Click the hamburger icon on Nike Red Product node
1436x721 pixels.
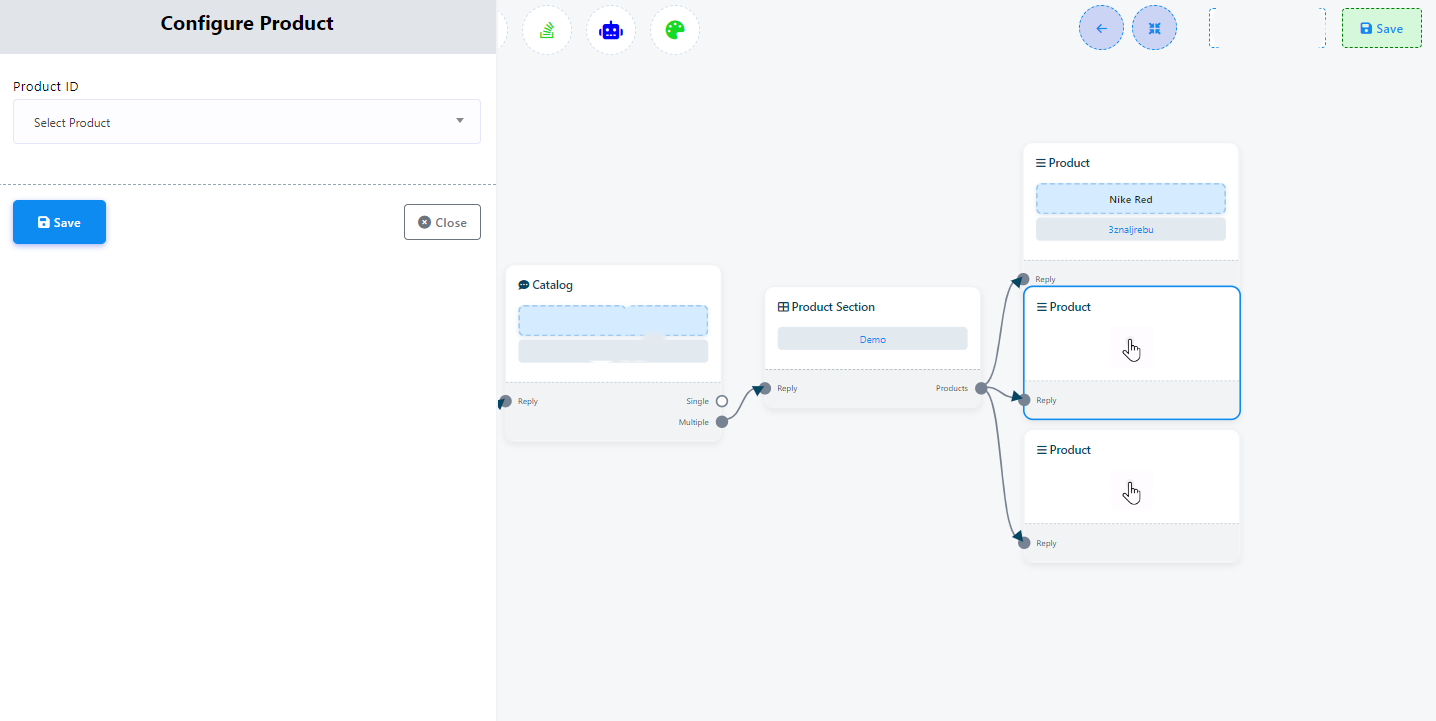click(1041, 163)
